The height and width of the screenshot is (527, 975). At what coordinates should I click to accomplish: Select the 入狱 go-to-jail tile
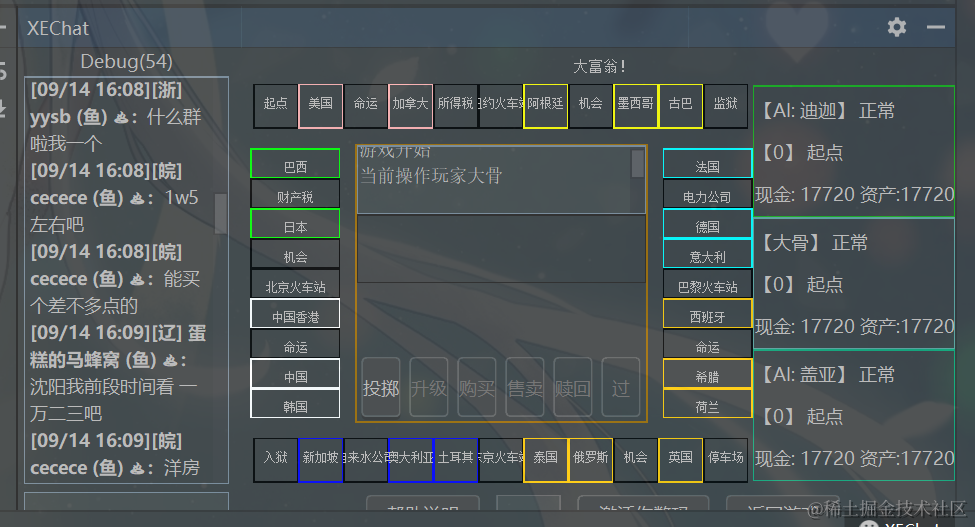(x=275, y=460)
